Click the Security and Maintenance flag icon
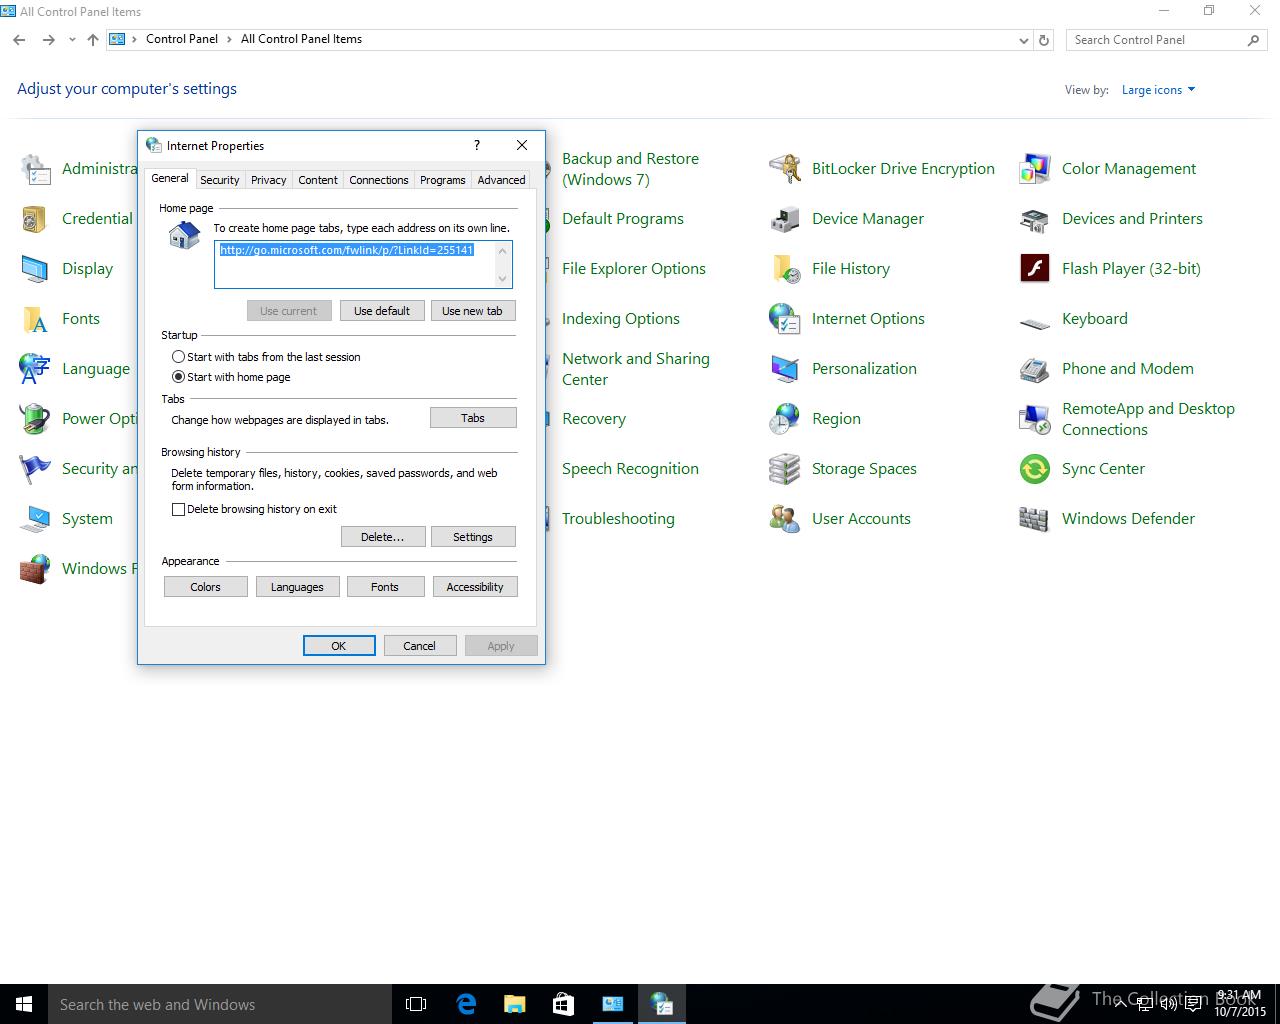 point(35,469)
